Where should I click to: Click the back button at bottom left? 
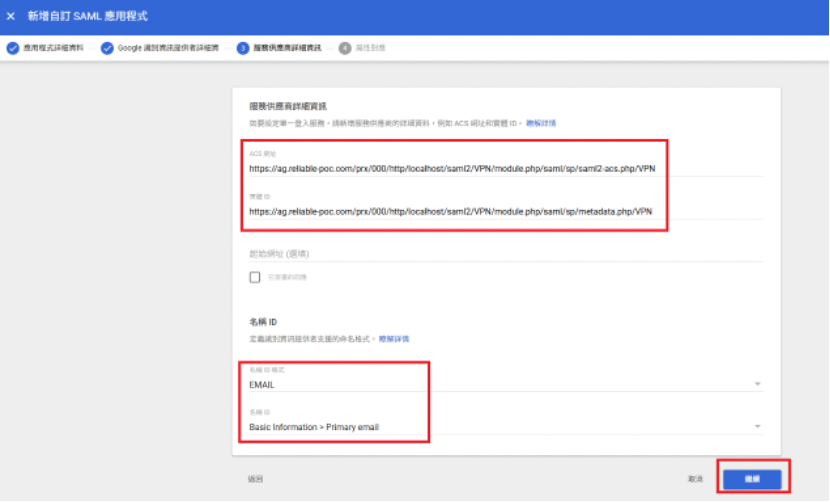click(x=255, y=479)
